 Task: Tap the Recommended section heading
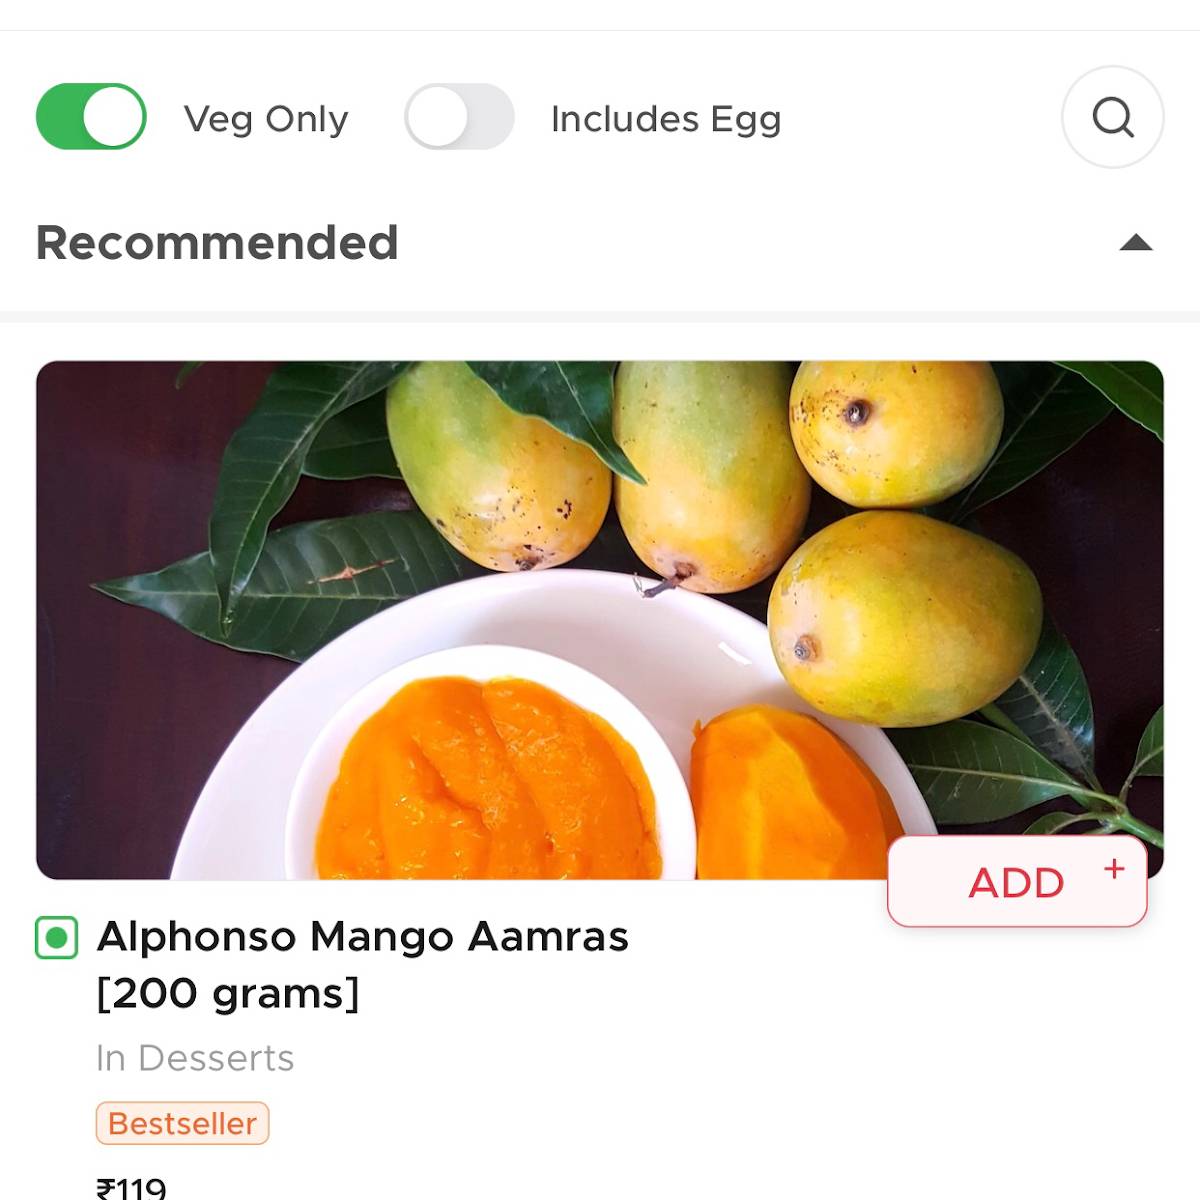click(x=217, y=243)
